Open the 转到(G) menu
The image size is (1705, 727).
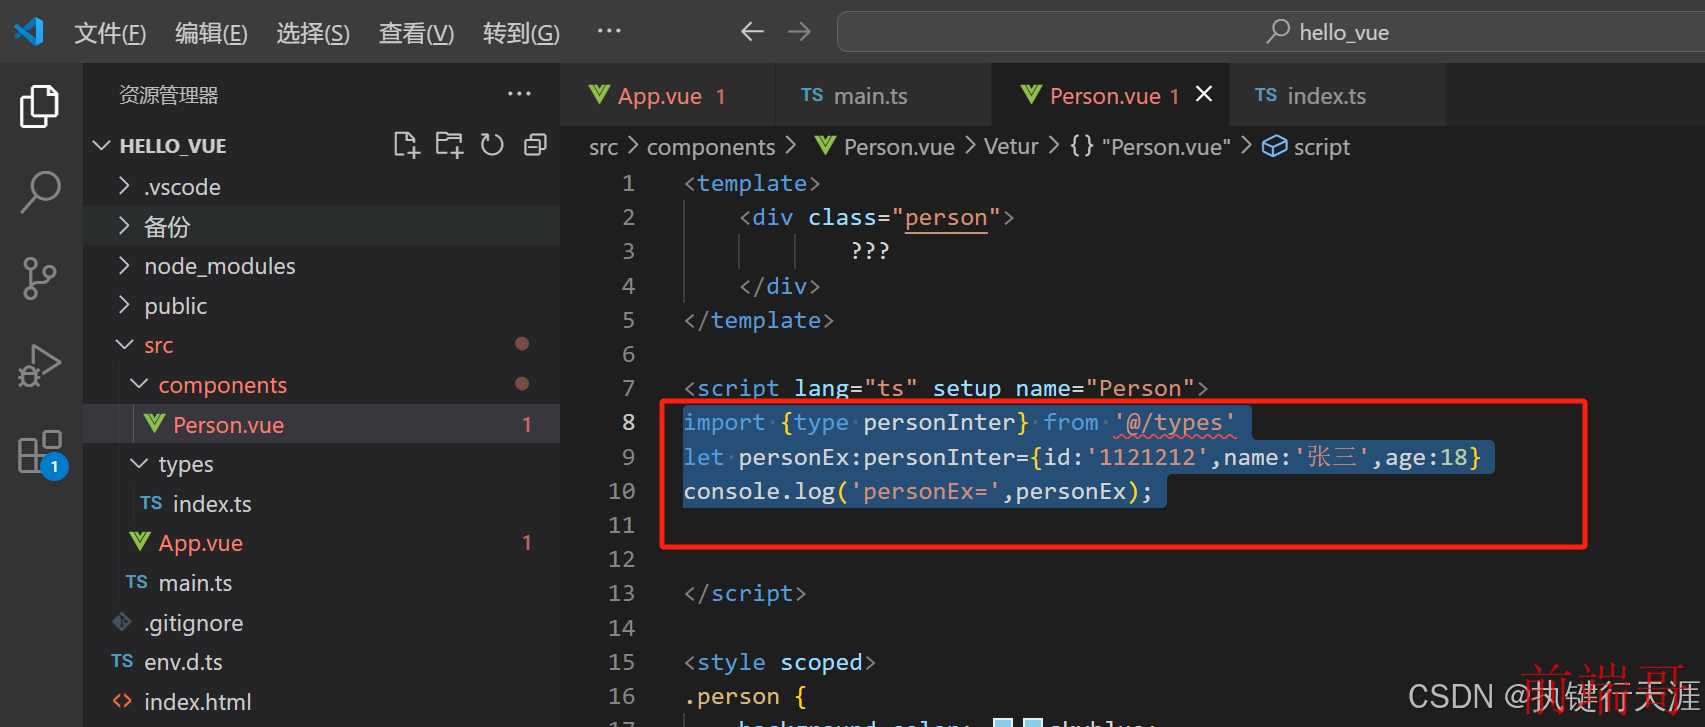click(x=521, y=33)
